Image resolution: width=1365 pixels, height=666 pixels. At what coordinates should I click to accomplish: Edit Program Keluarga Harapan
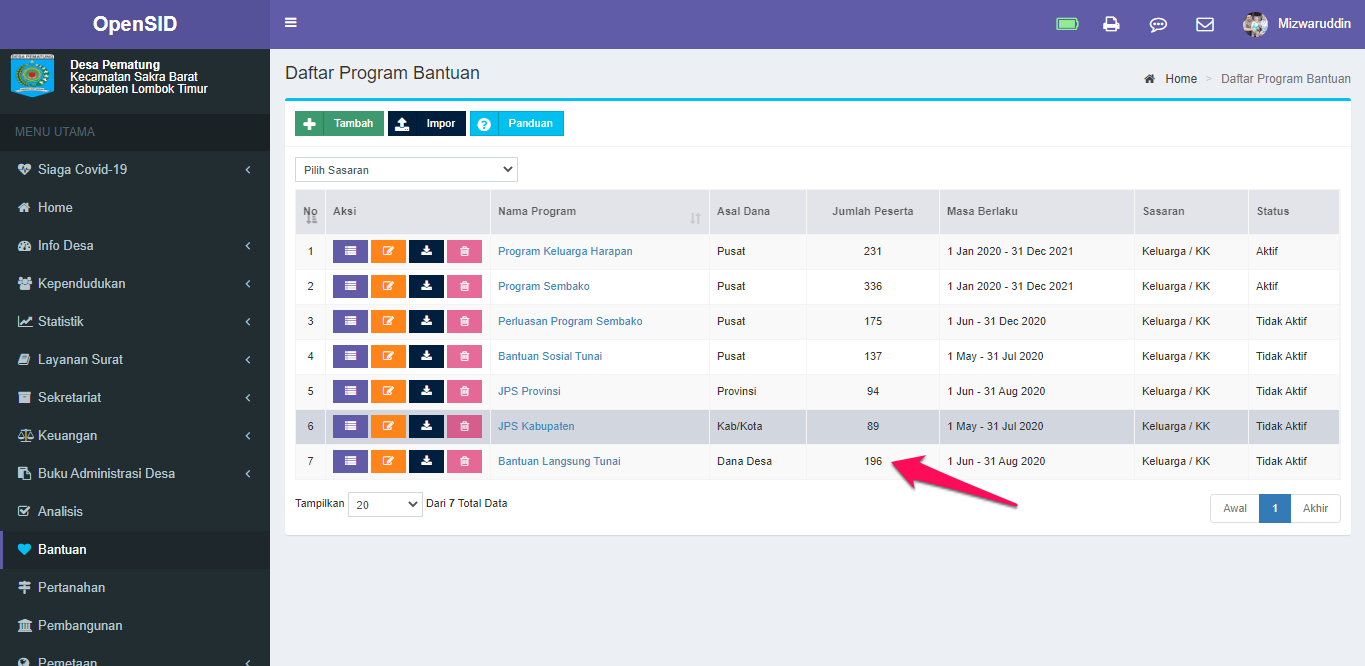(x=388, y=252)
